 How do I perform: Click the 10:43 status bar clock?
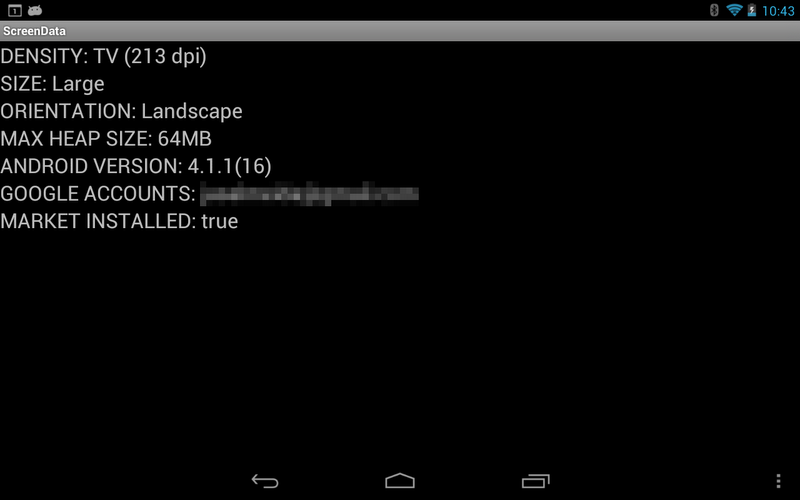tap(778, 11)
